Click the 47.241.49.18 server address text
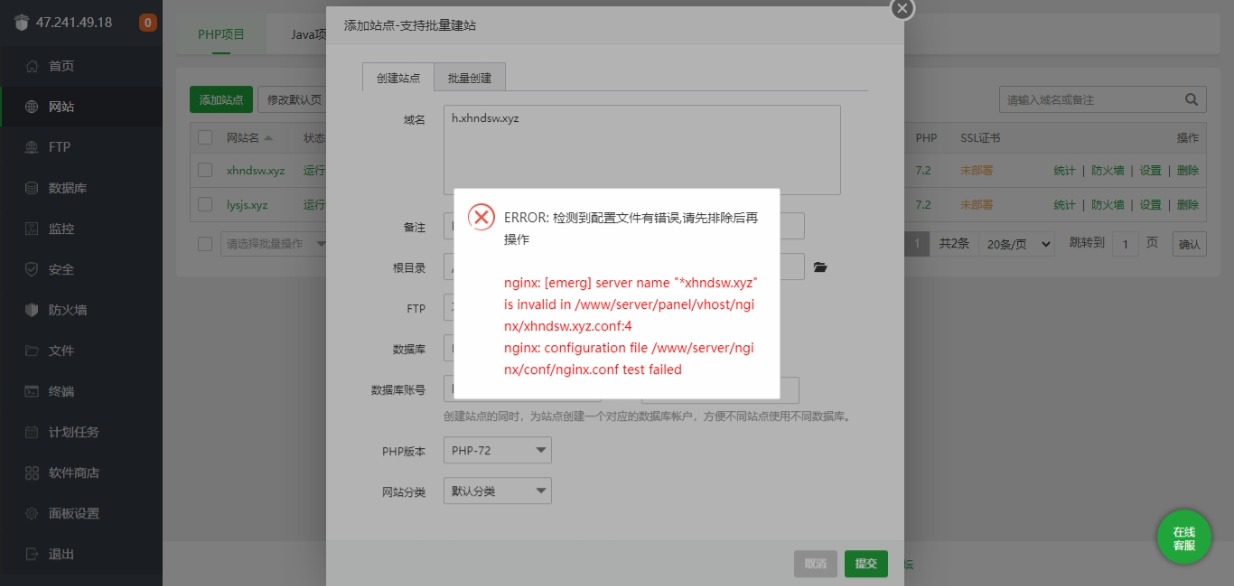The image size is (1234, 586). coord(75,23)
